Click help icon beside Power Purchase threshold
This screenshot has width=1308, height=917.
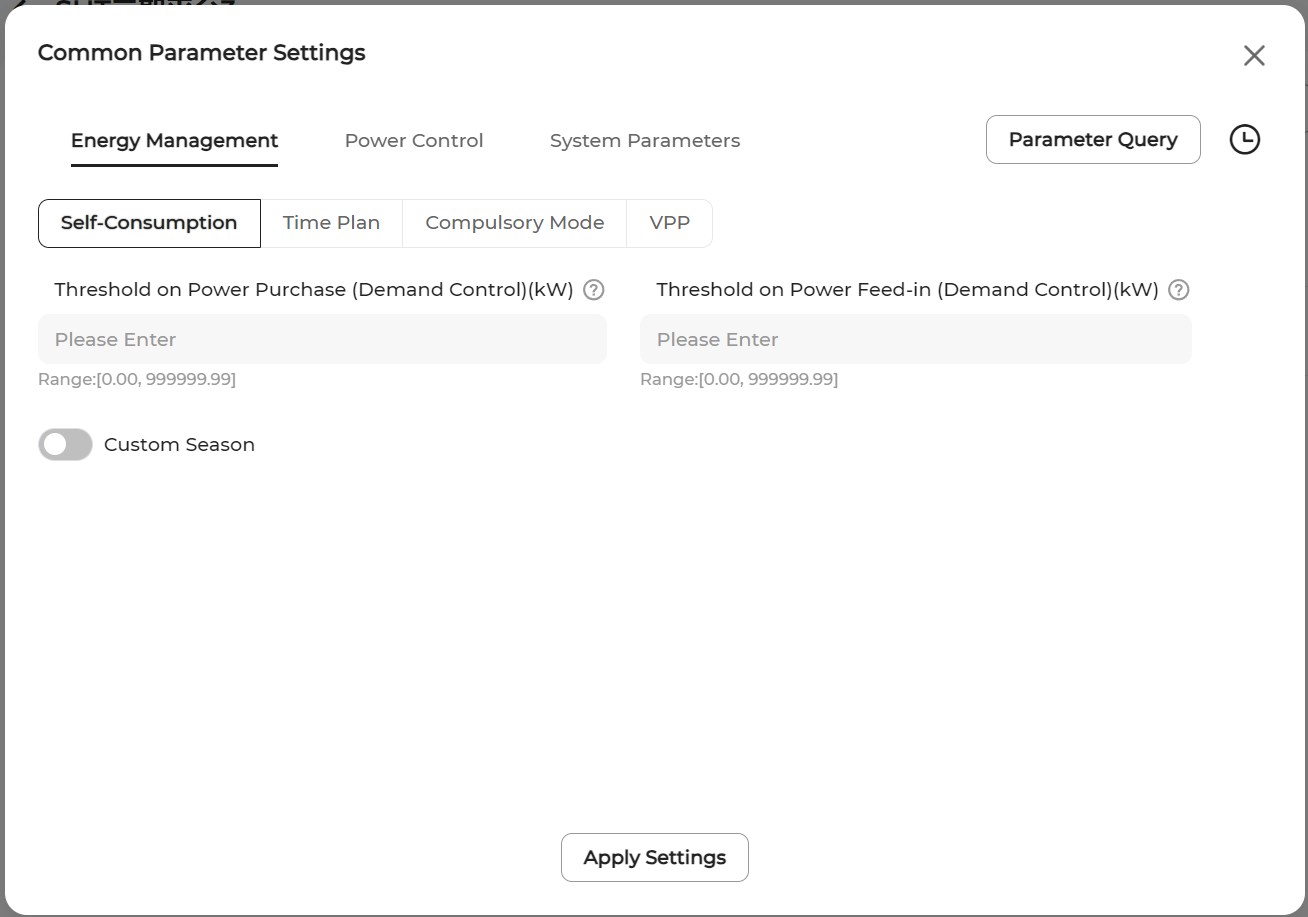[594, 290]
